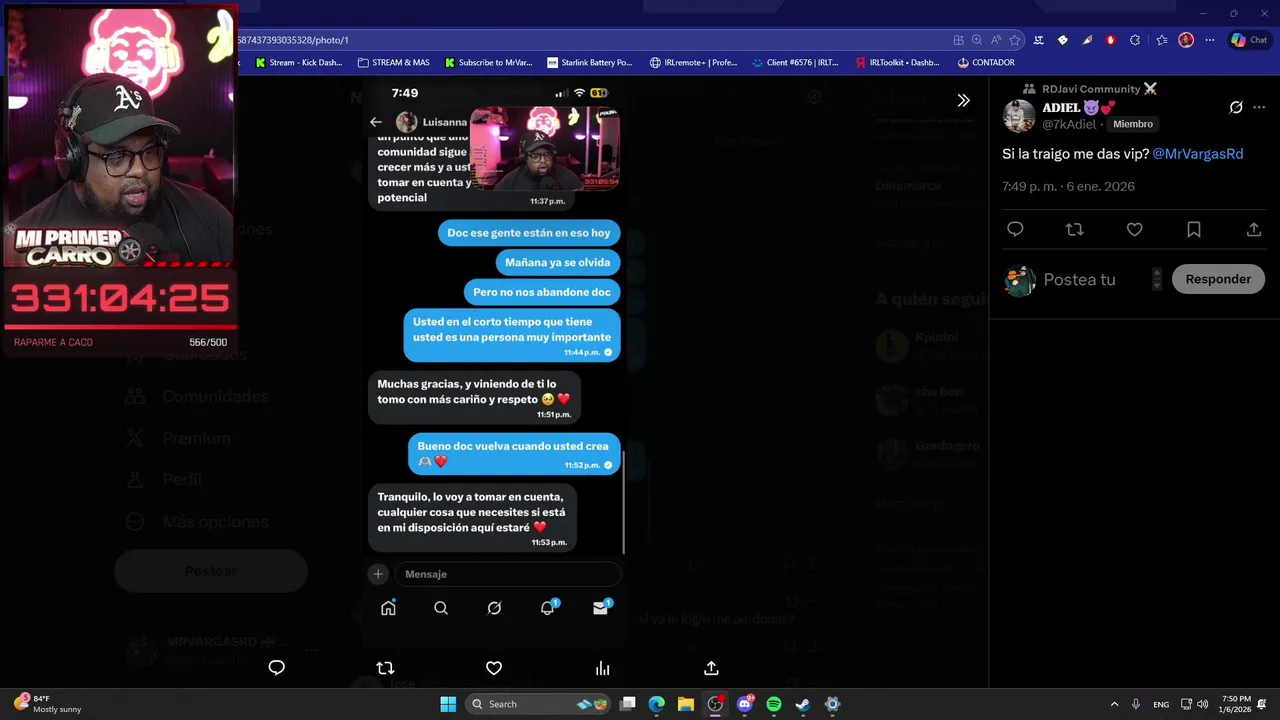This screenshot has height=720, width=1280.
Task: Bookmark ADIEL's post
Action: tap(1194, 229)
